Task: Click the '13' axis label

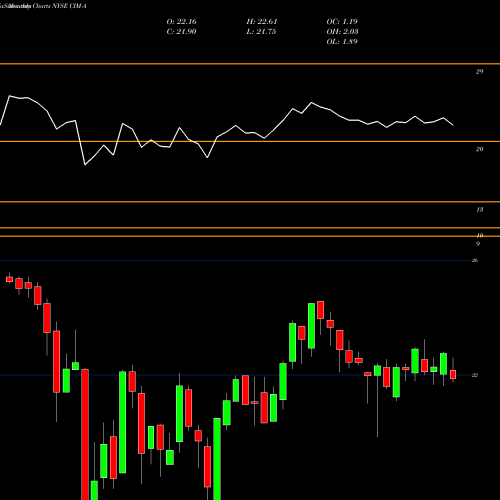Action: point(479,210)
